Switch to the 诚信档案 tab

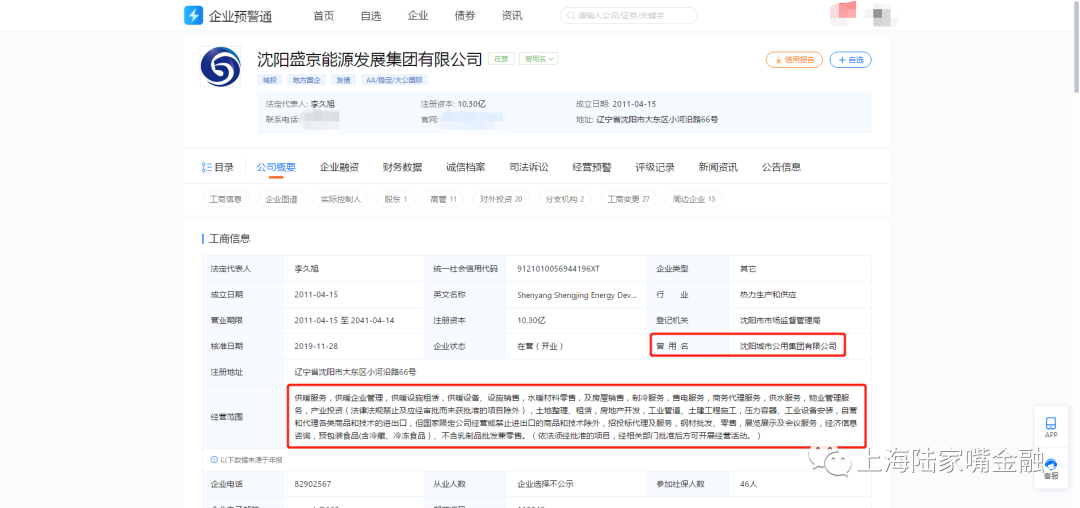[466, 167]
